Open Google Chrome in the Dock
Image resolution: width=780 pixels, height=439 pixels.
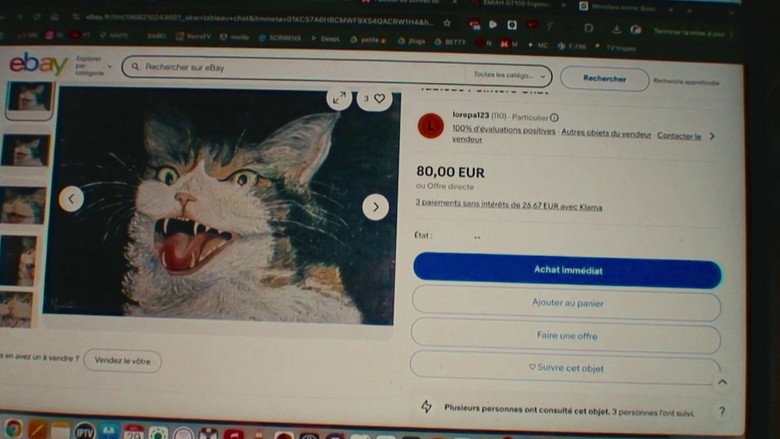[13, 429]
